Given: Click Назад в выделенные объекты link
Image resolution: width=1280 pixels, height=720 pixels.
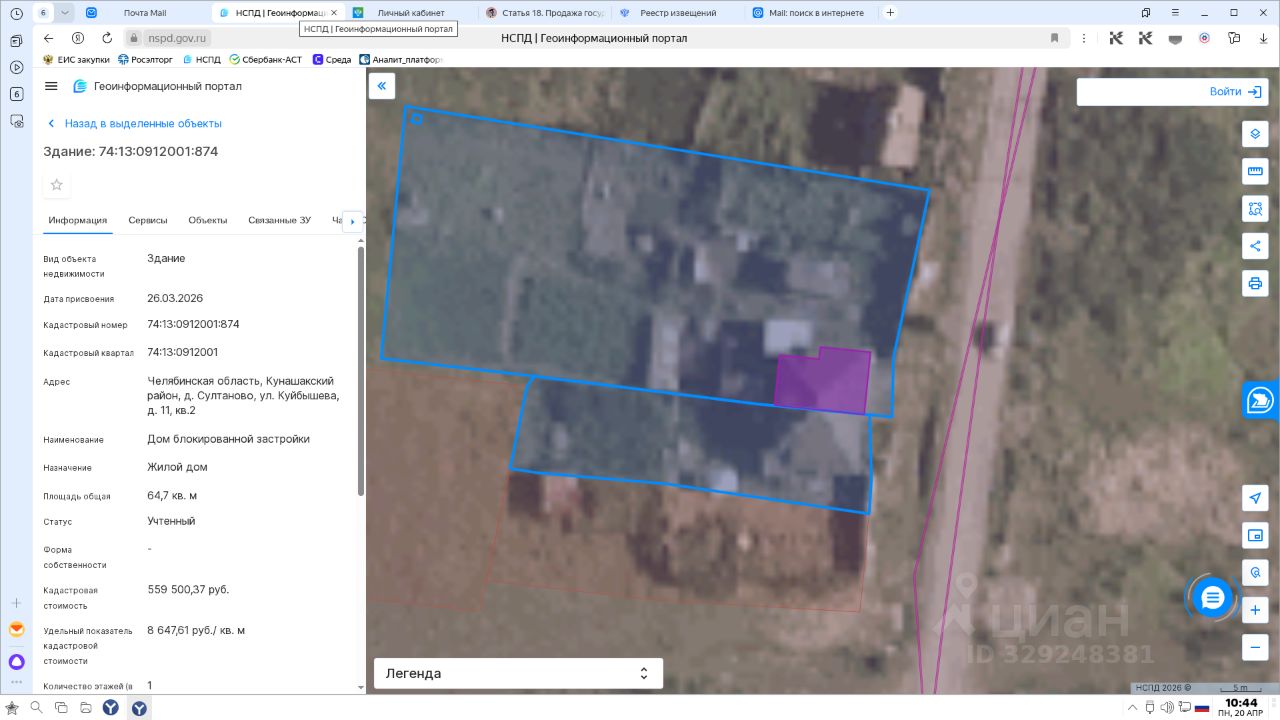Looking at the screenshot, I should point(142,124).
